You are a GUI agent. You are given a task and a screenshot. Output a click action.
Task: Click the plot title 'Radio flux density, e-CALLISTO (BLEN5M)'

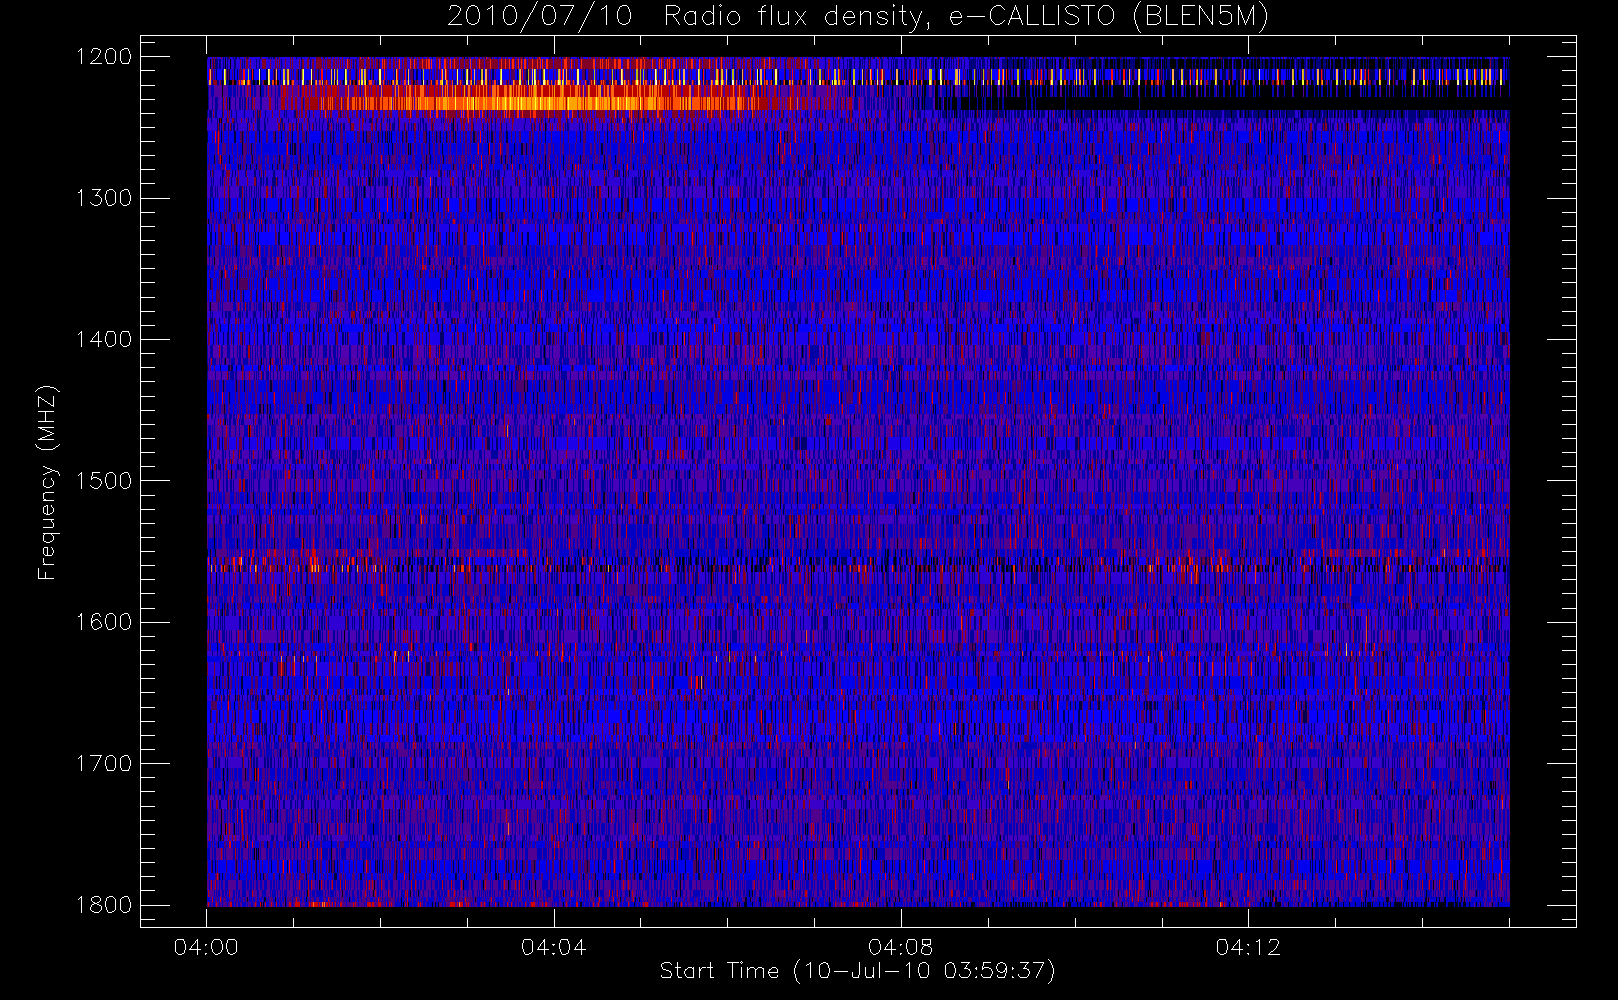point(966,17)
